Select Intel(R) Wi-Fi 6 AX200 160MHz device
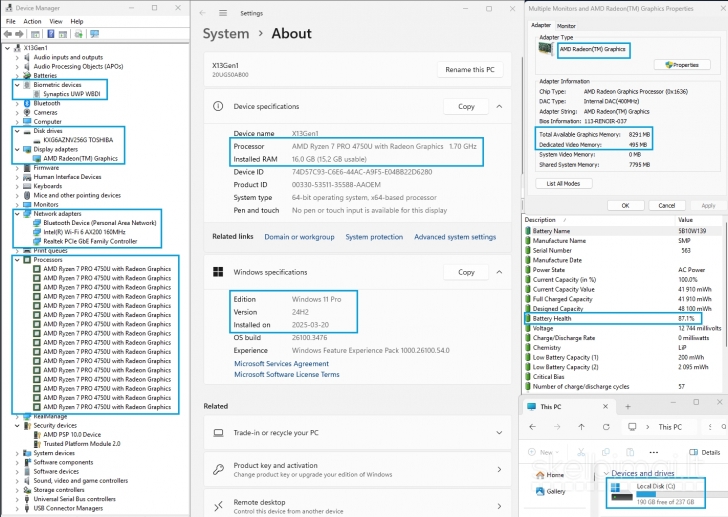 (x=84, y=232)
